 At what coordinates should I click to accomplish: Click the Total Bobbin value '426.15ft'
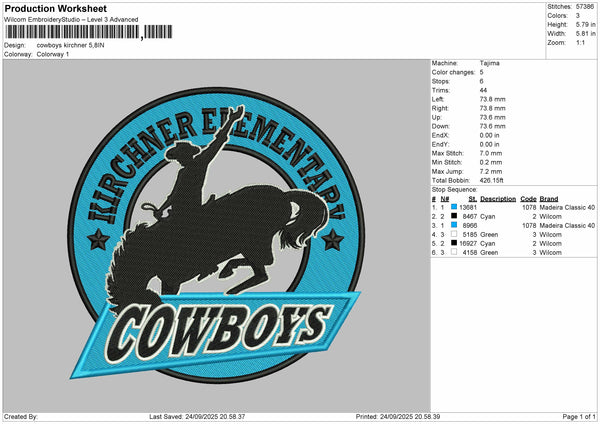pos(491,180)
